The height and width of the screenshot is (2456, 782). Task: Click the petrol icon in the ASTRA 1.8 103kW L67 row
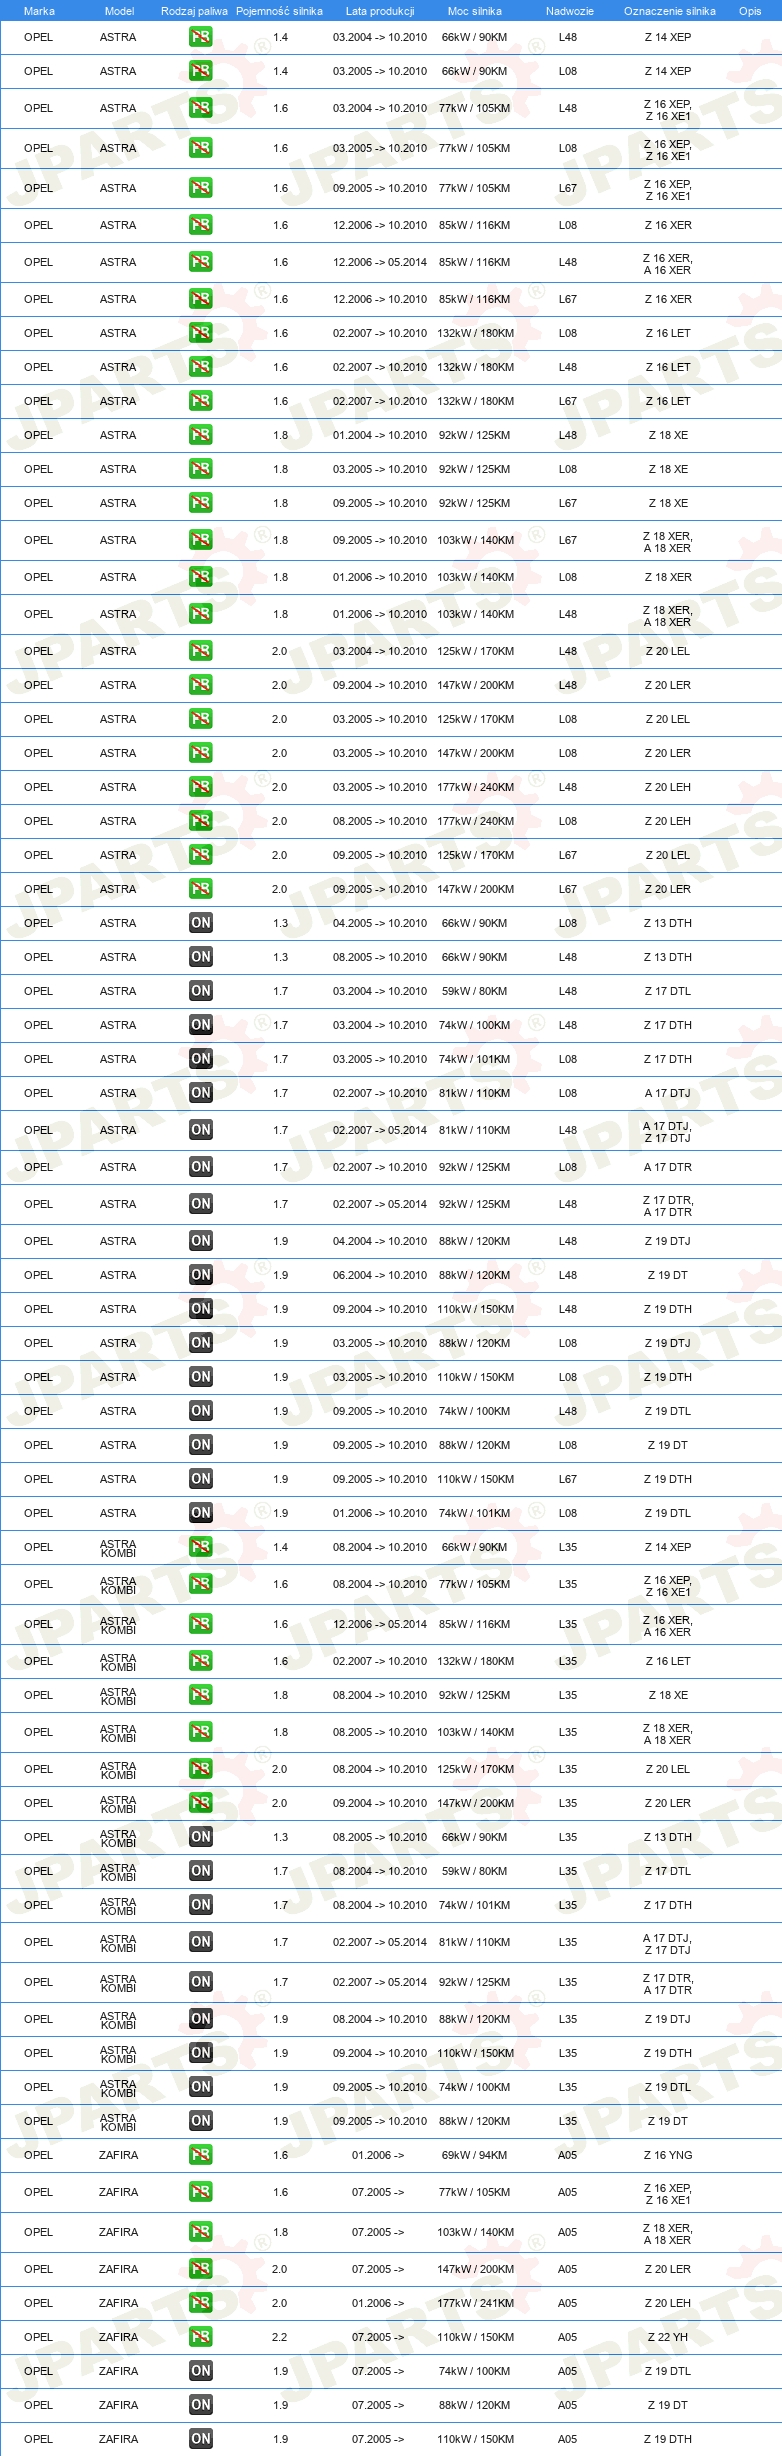tap(200, 540)
